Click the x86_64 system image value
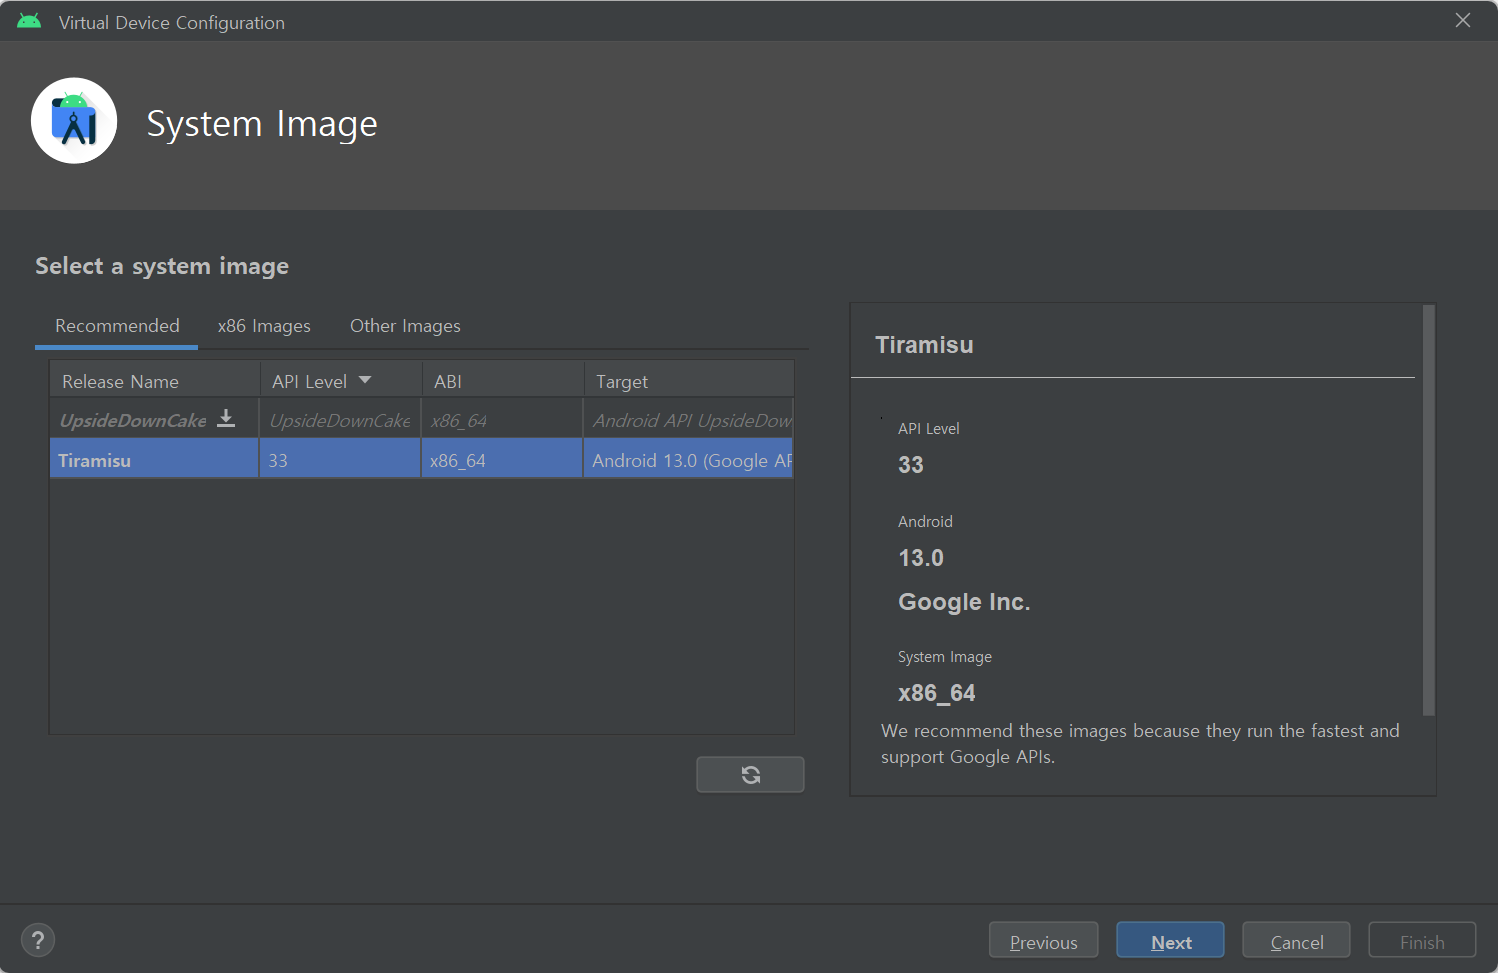The width and height of the screenshot is (1498, 973). (x=937, y=693)
